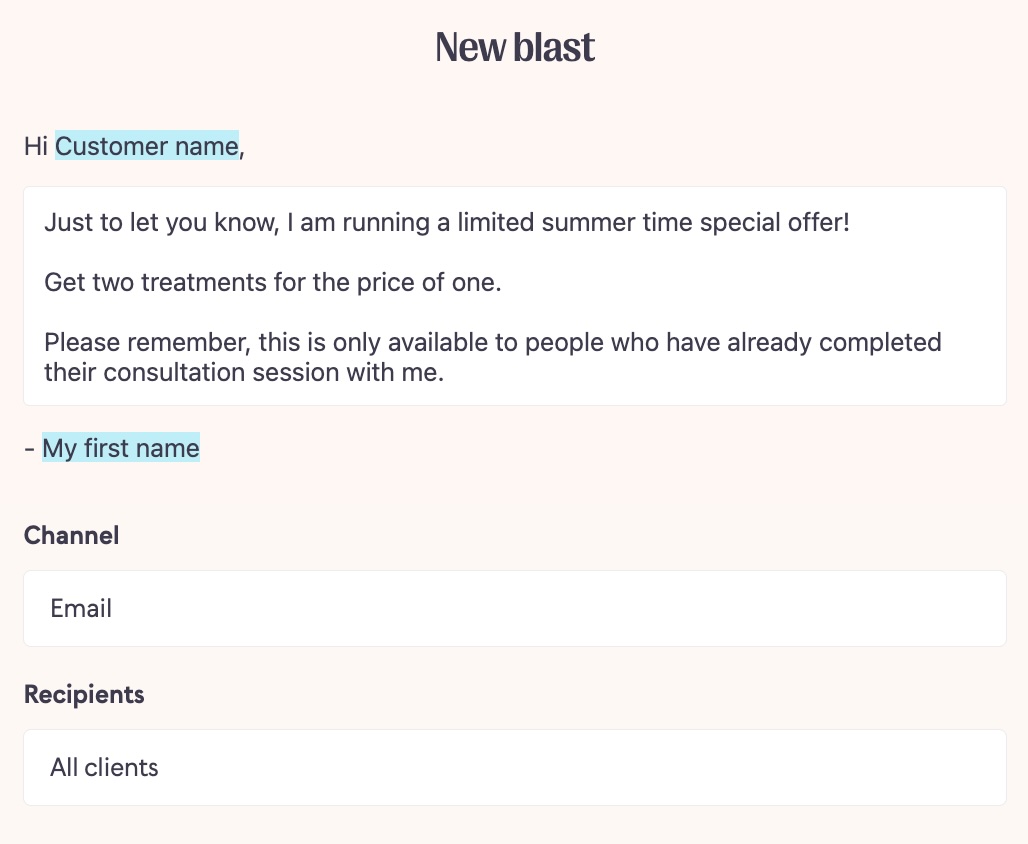Image resolution: width=1028 pixels, height=844 pixels.
Task: Click the My first name placeholder tag
Action: coord(121,448)
